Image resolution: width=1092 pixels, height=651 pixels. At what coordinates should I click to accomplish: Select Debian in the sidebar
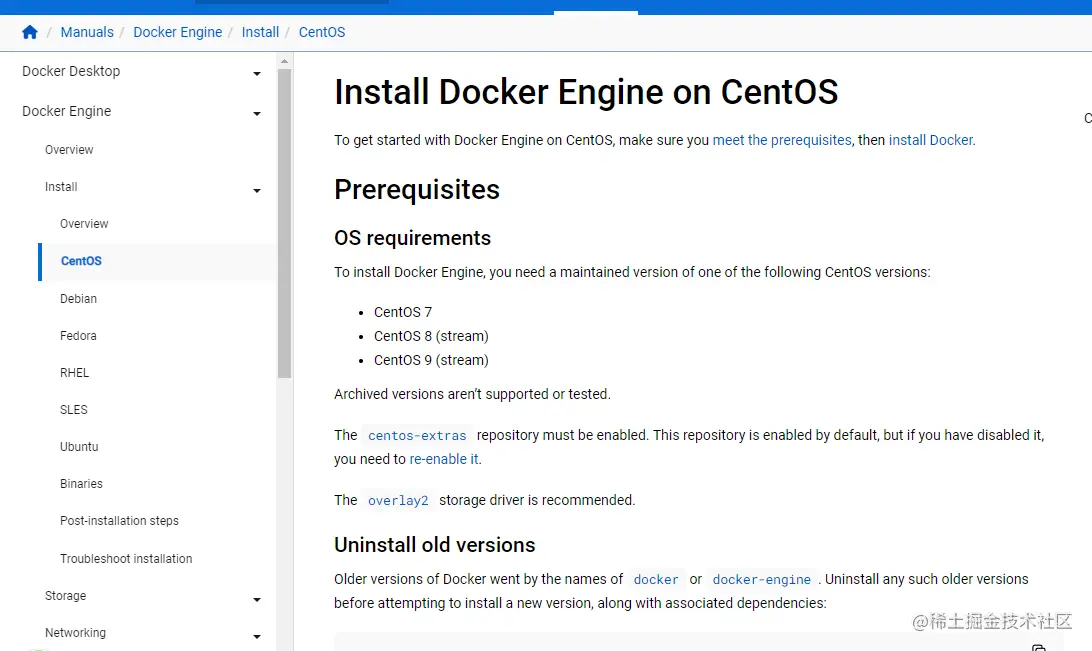(x=78, y=298)
